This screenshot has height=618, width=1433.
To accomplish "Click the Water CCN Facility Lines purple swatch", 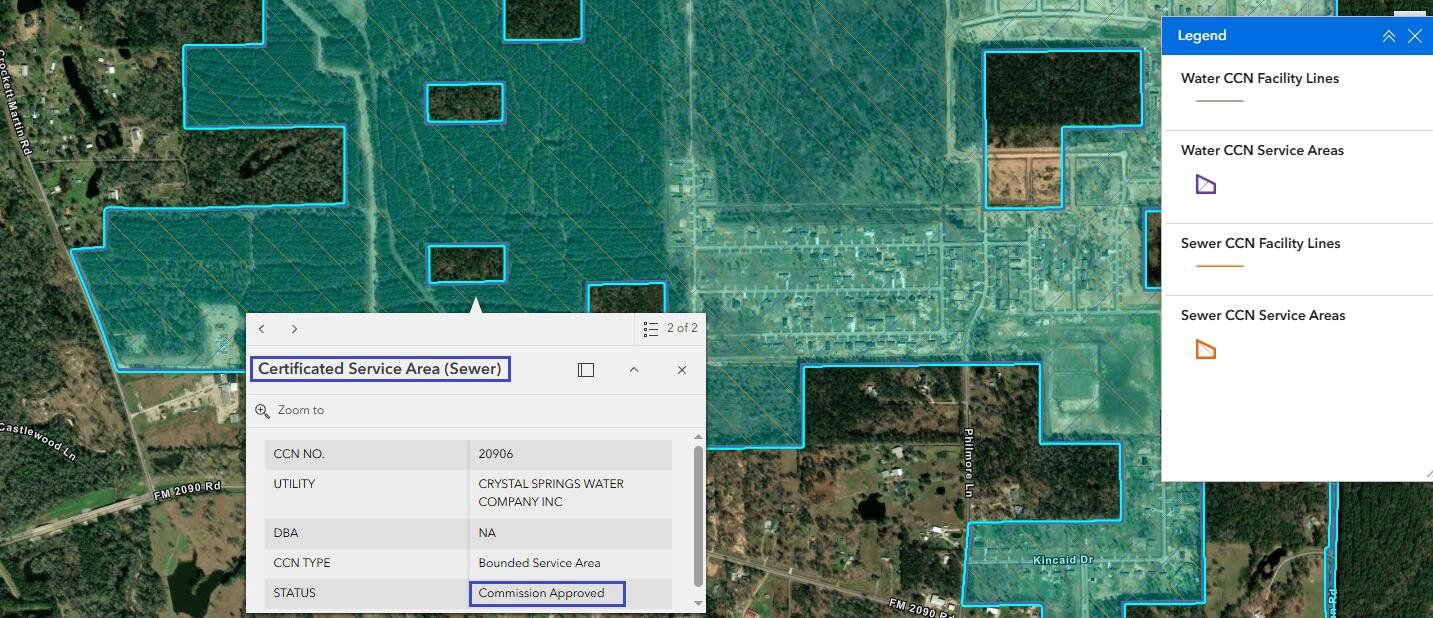I will click(1219, 101).
